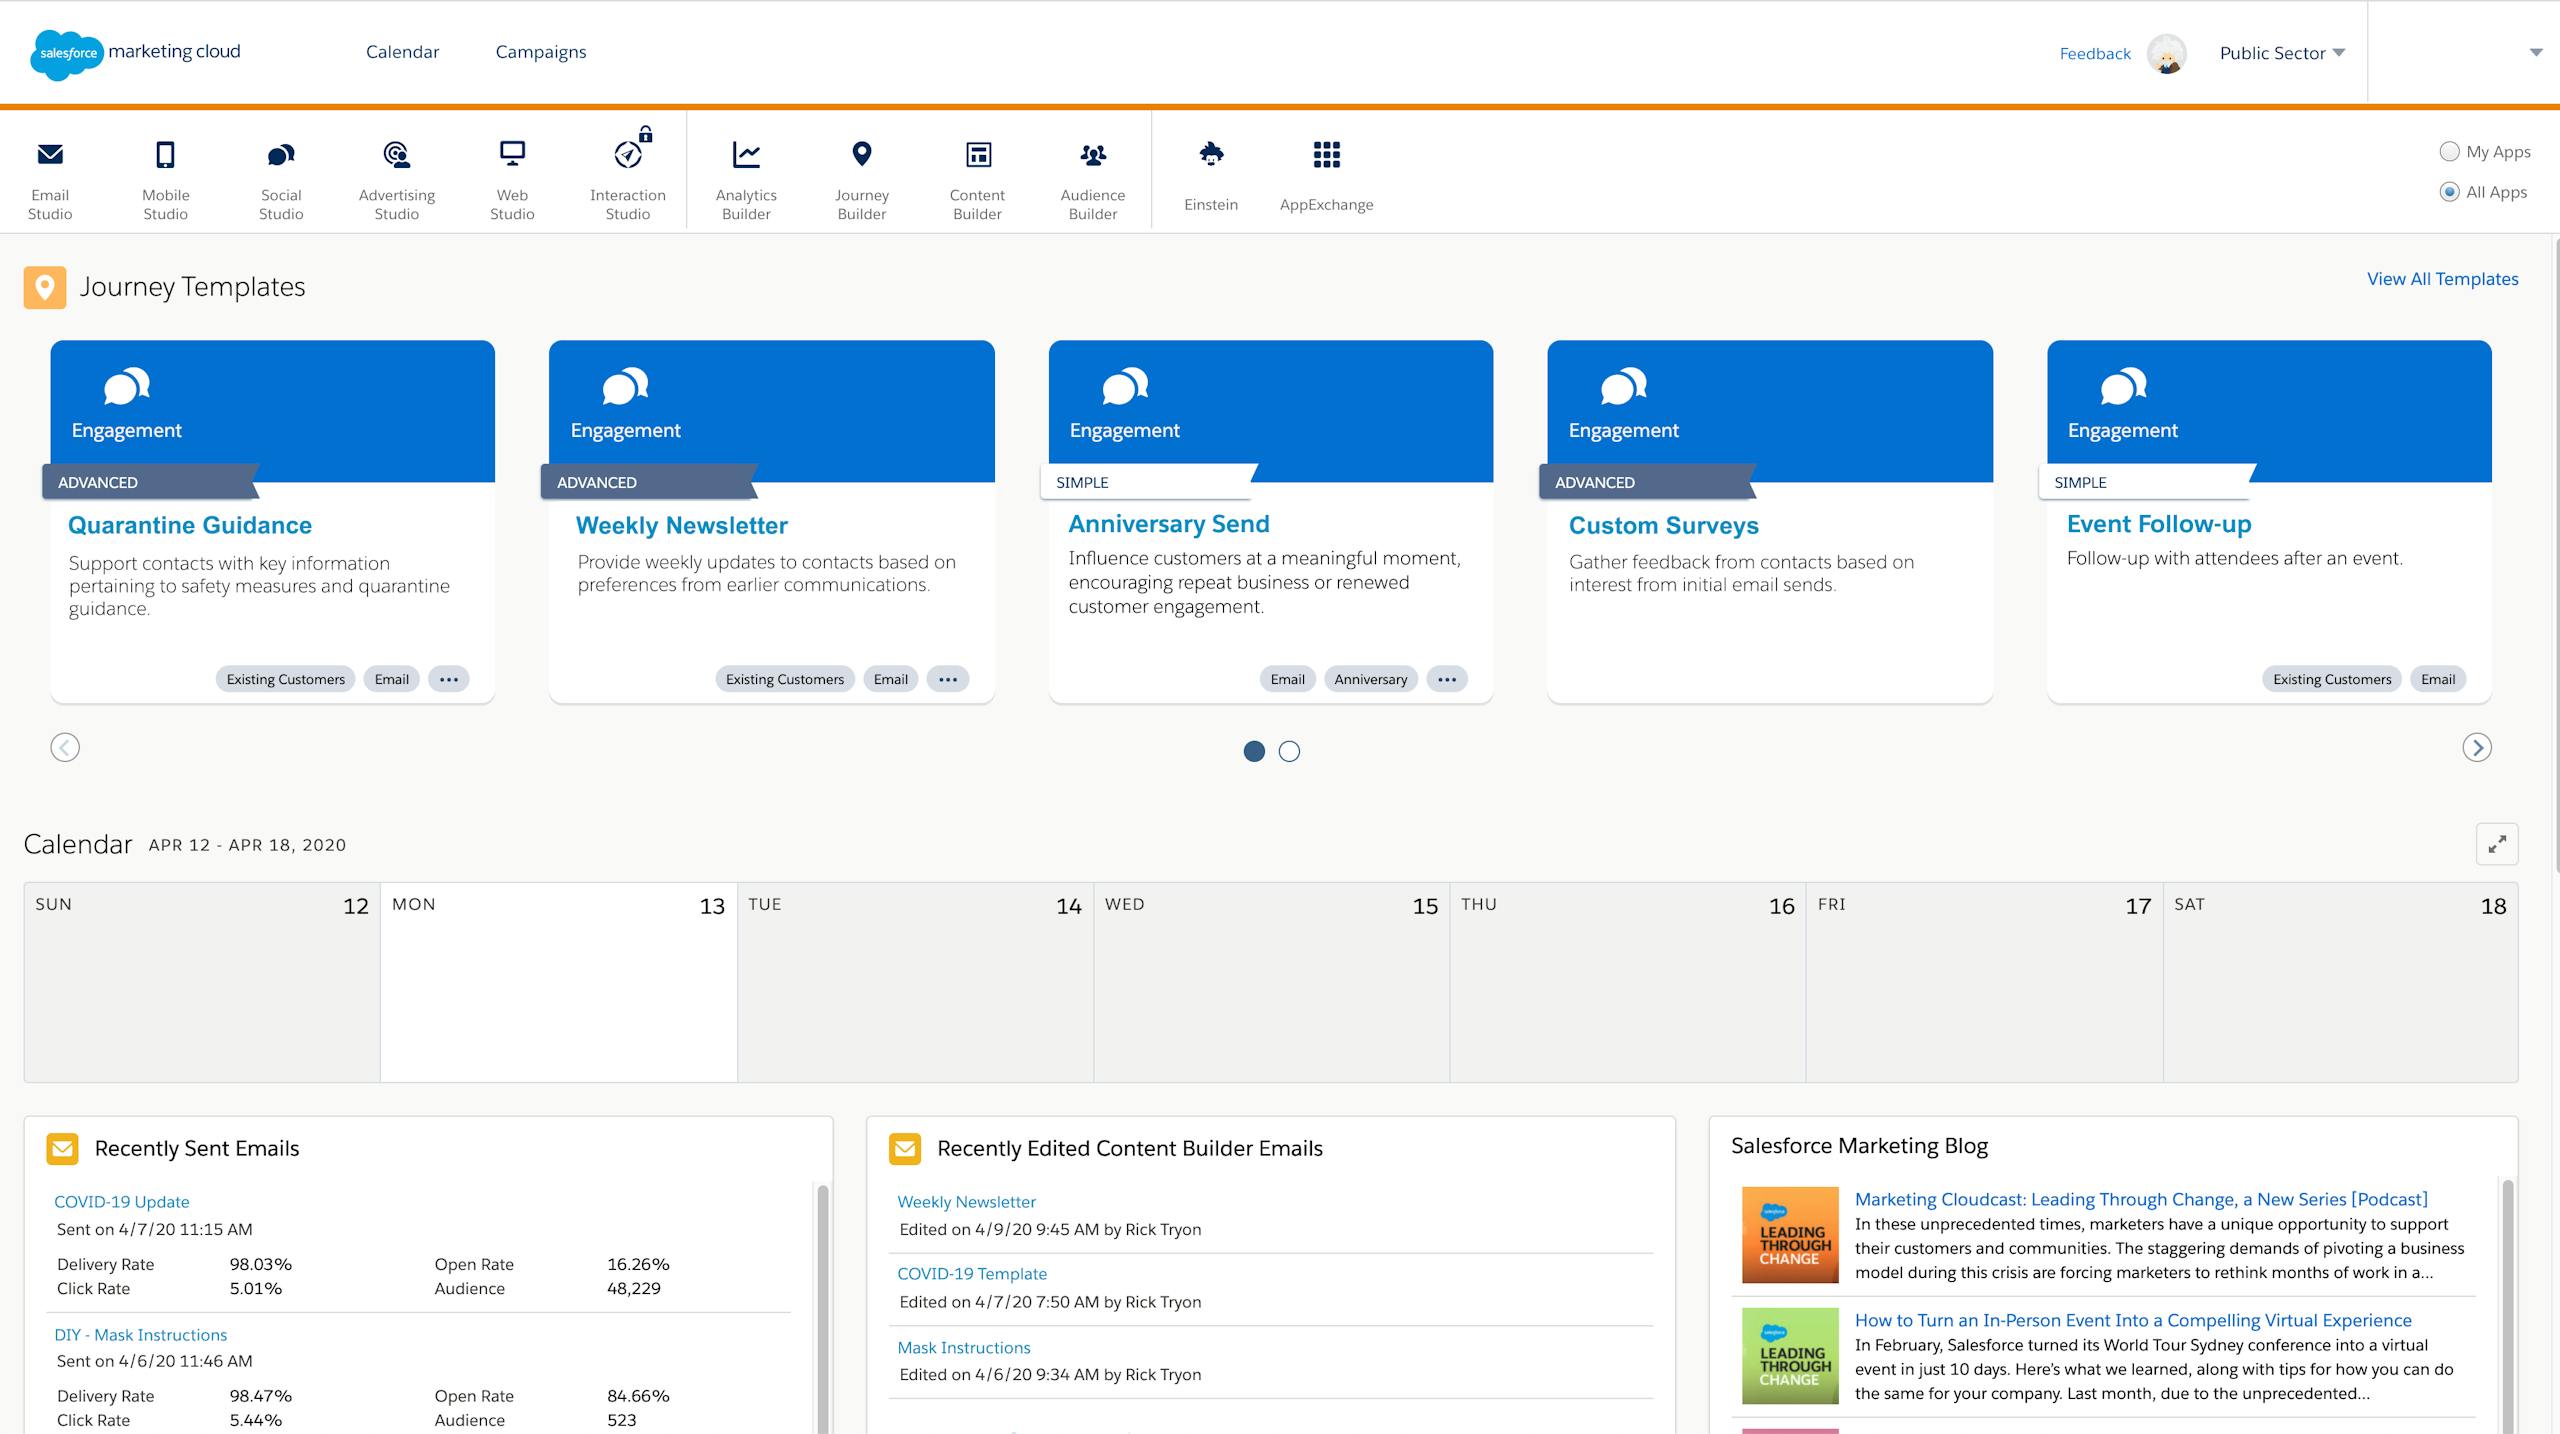Open the Campaigns menu item
The height and width of the screenshot is (1434, 2560).
tap(541, 52)
